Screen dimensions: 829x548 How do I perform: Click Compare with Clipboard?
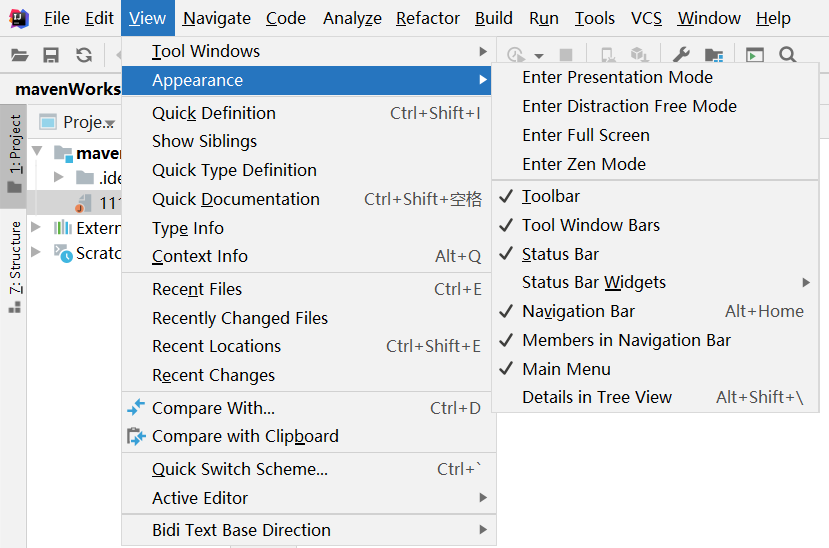[x=245, y=436]
